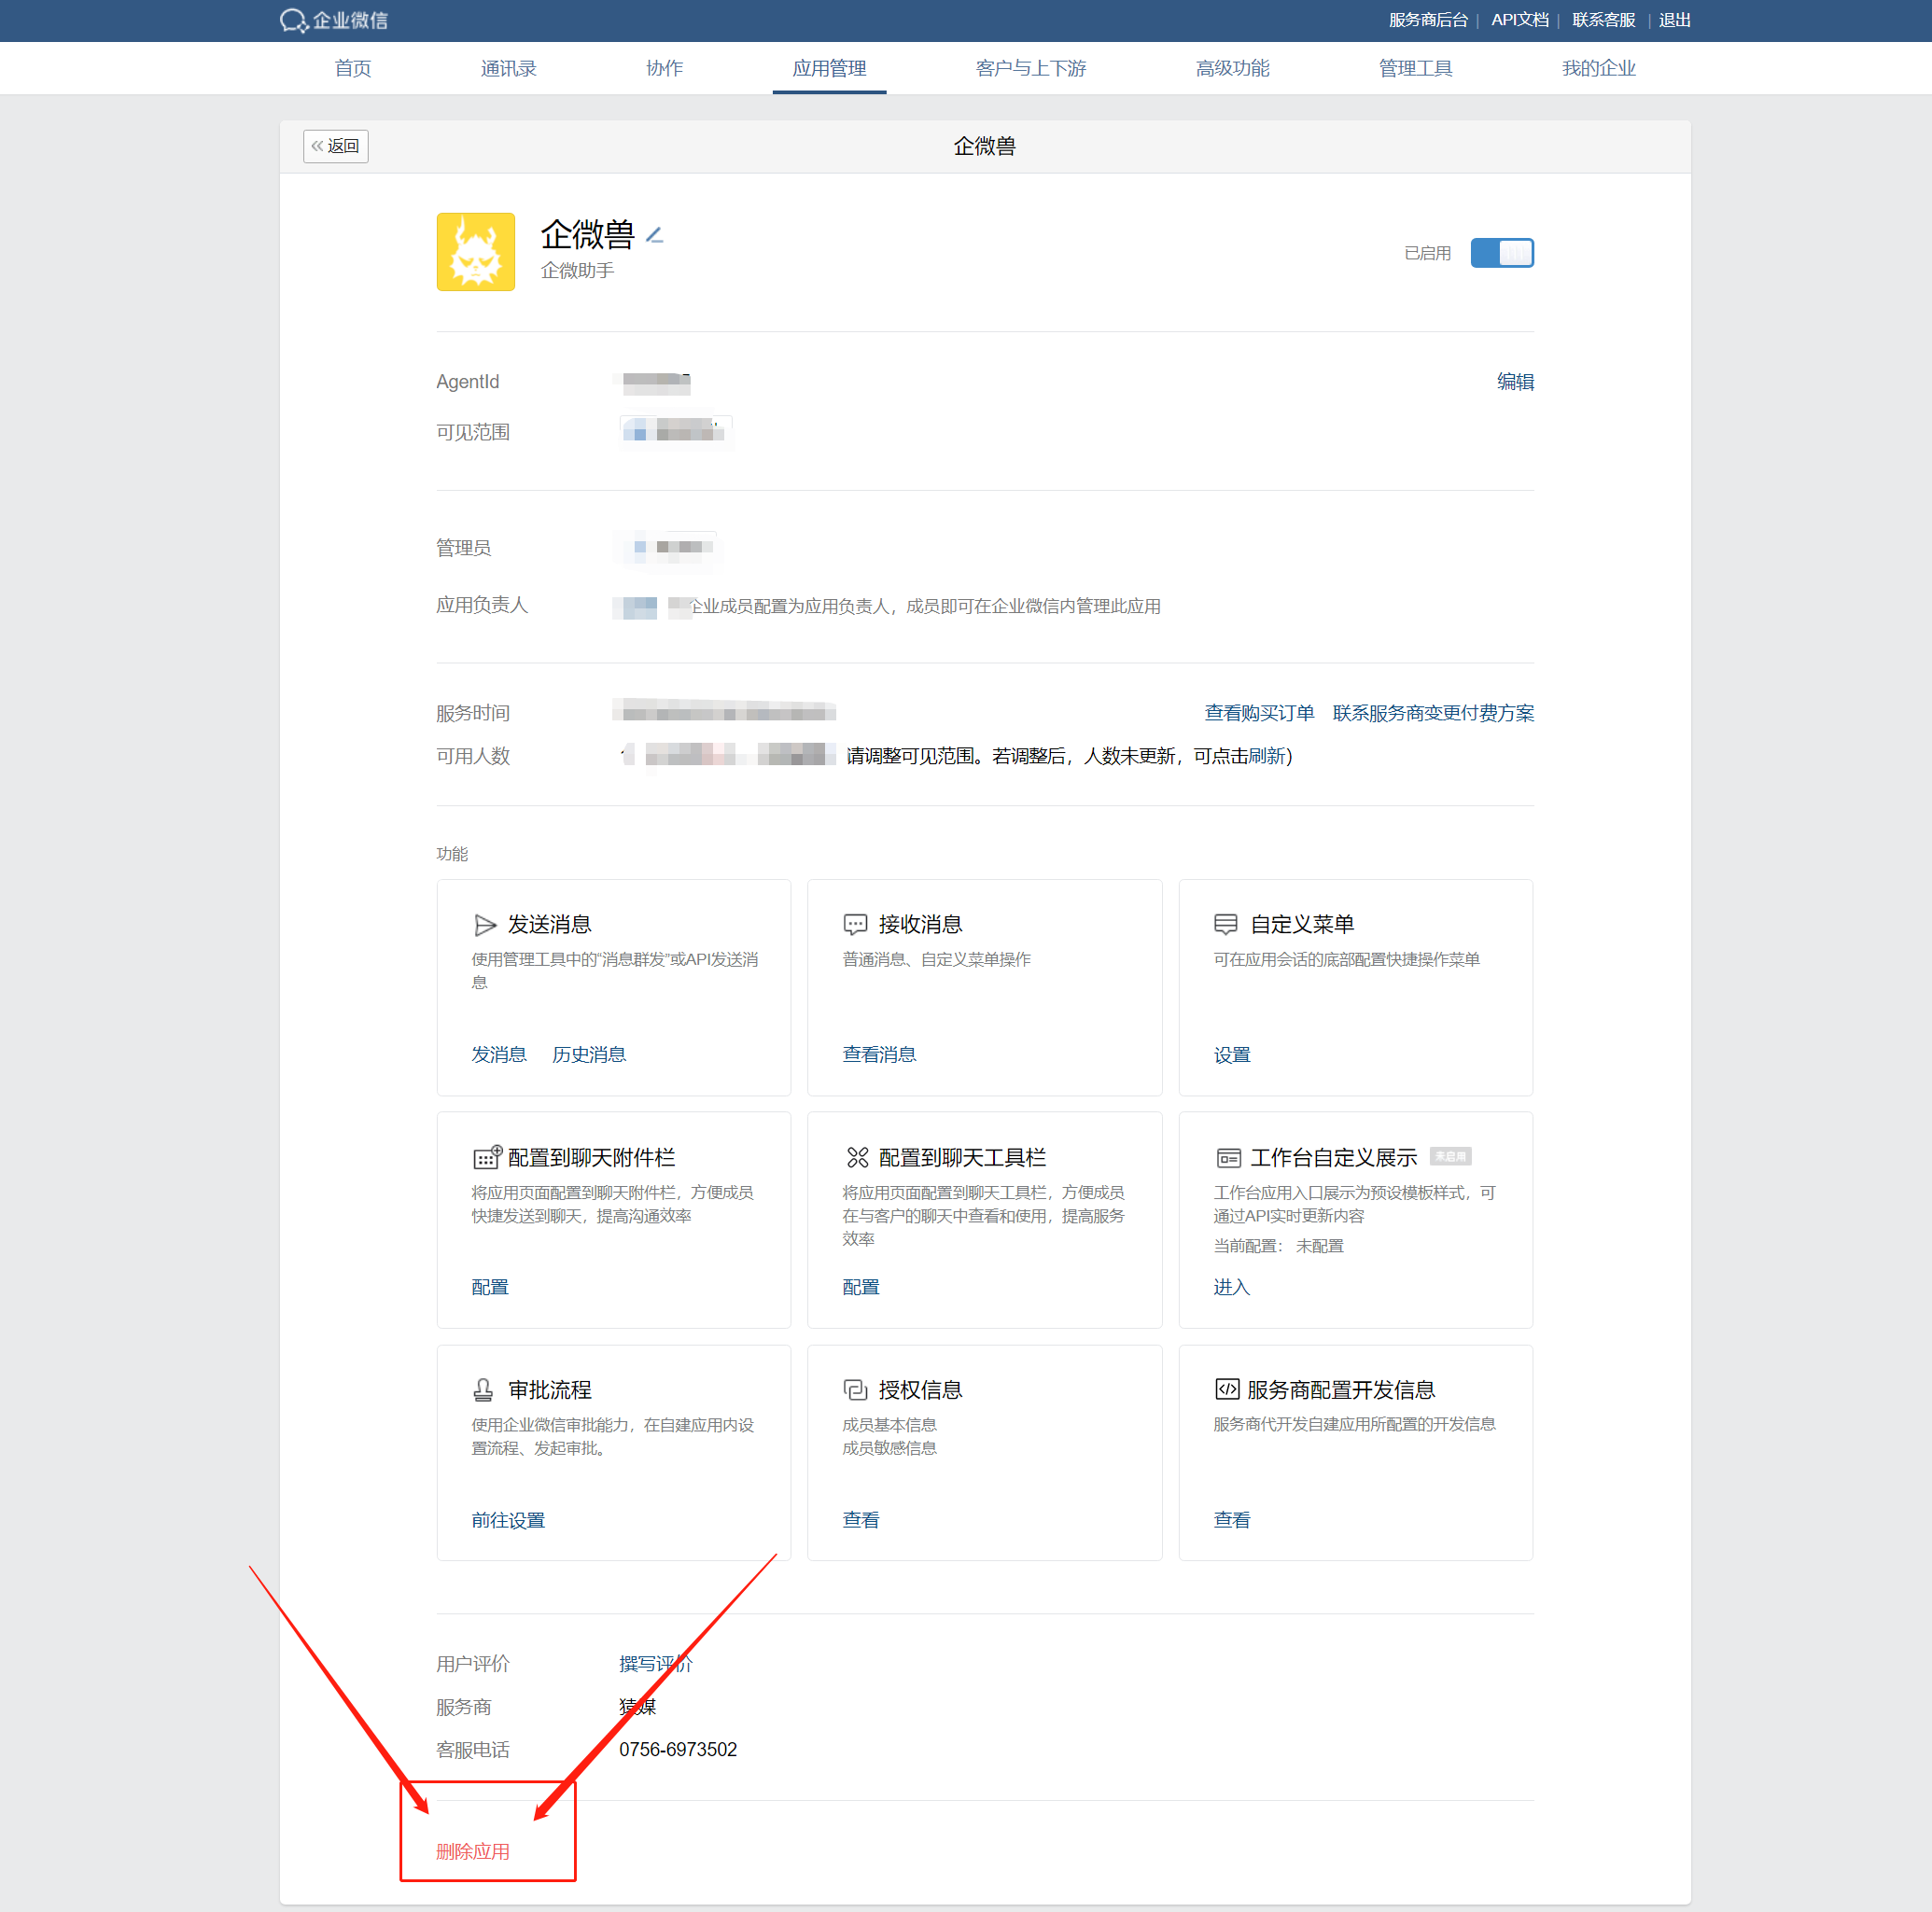Click the red 删除应用 link

[x=472, y=1851]
